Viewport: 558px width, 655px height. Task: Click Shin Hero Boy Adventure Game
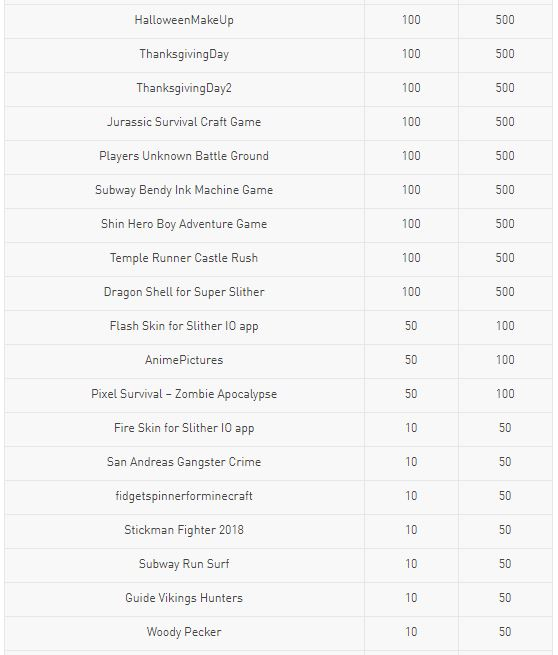184,224
